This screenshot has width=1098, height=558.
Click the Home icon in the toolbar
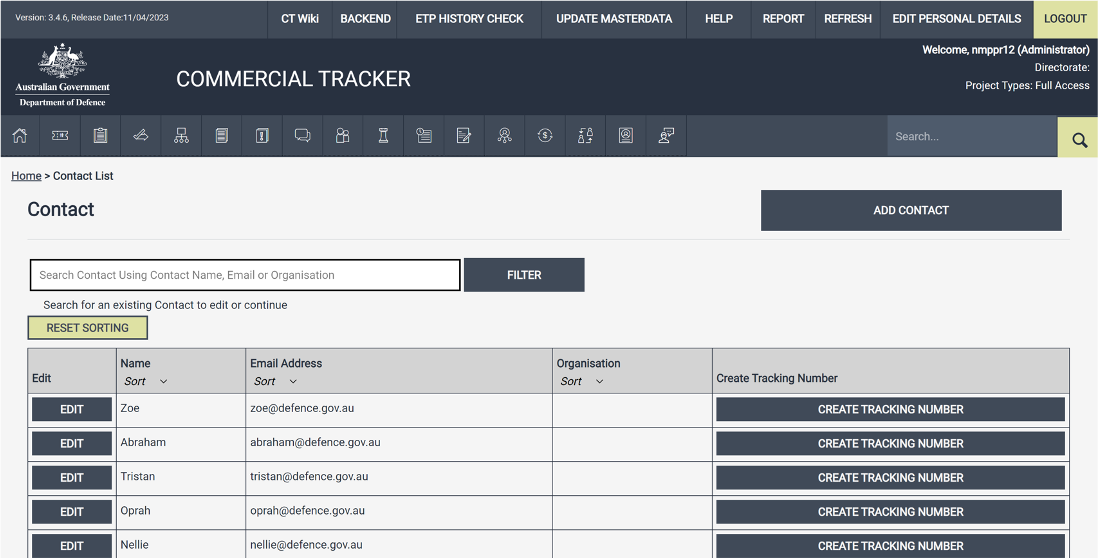tap(20, 136)
